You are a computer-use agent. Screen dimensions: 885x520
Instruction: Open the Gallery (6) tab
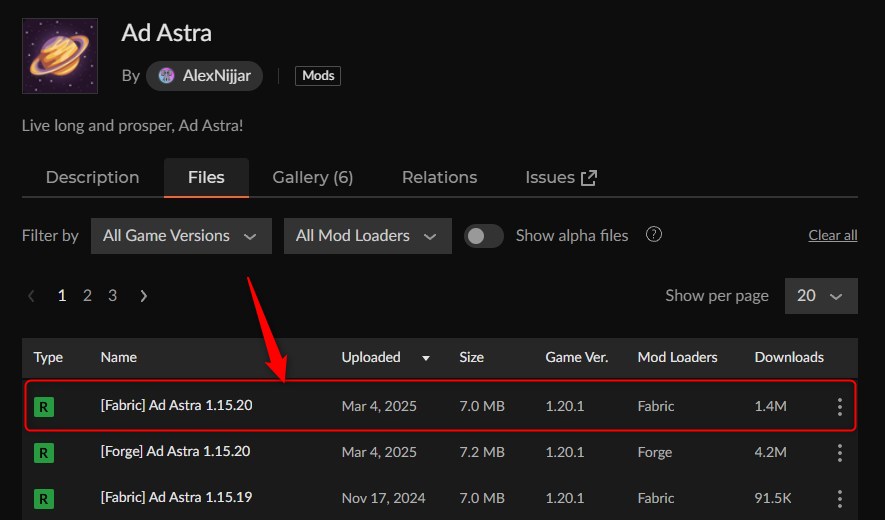click(313, 177)
